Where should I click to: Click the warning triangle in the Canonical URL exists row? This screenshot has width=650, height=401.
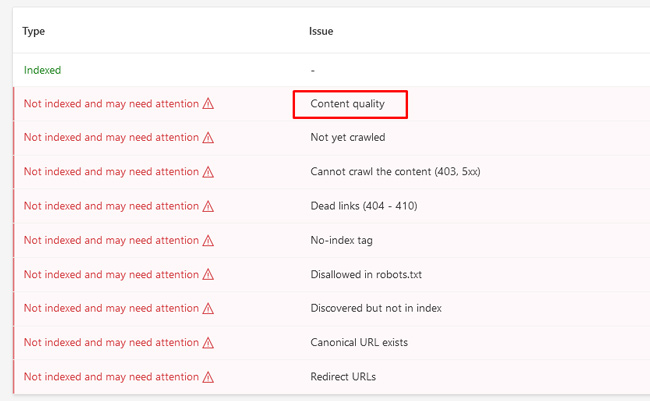pyautogui.click(x=208, y=342)
